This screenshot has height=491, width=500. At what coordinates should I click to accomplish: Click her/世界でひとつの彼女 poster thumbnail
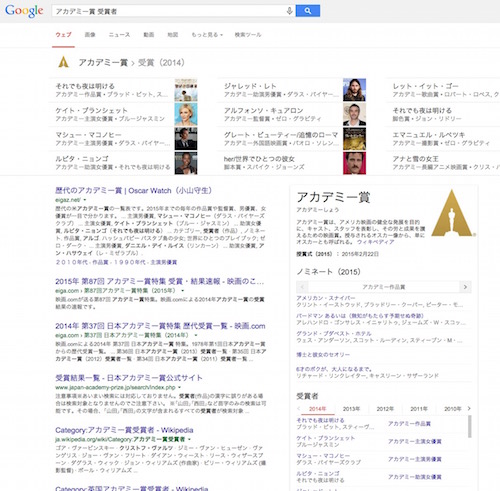pos(354,163)
